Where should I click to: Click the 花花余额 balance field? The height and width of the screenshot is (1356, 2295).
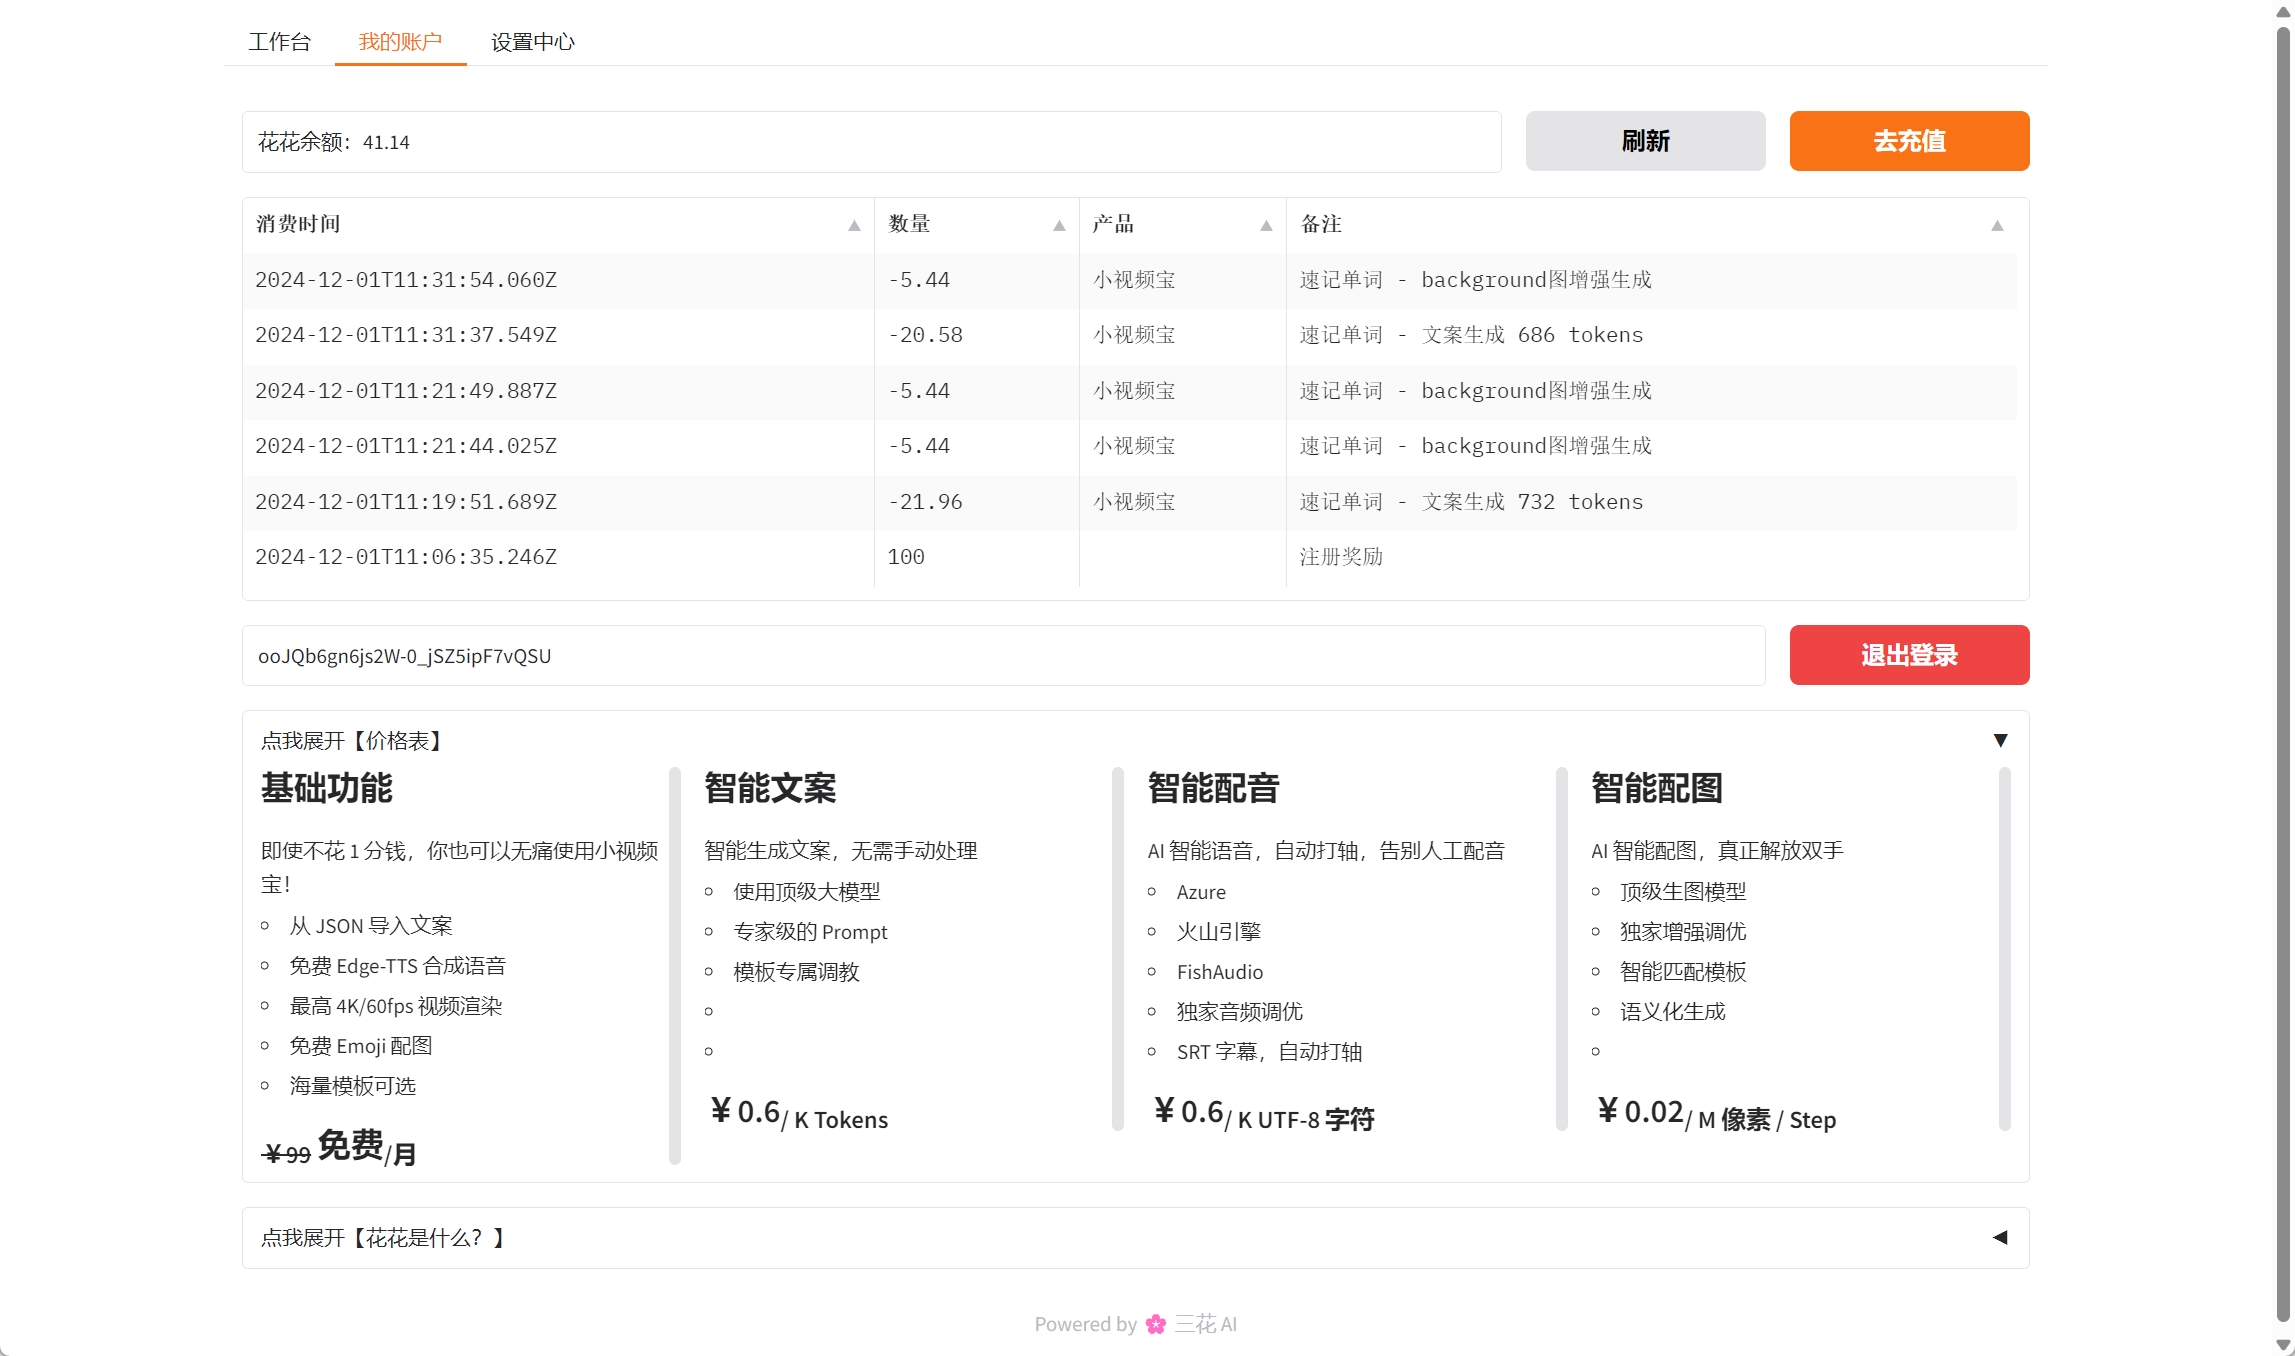click(x=871, y=142)
